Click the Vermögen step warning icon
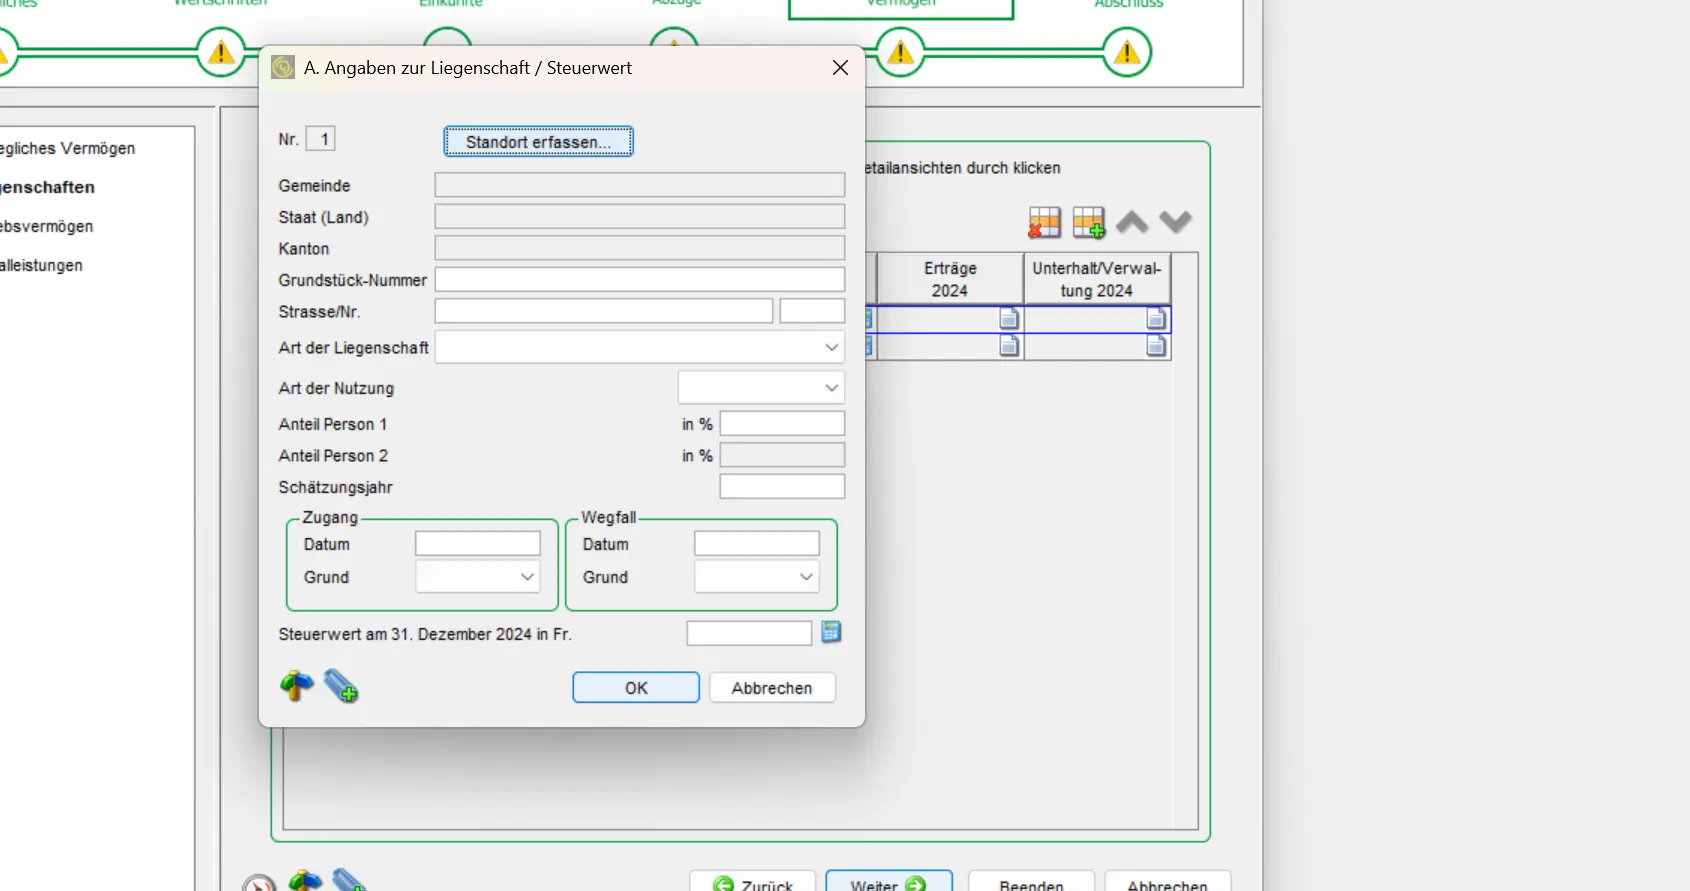Image resolution: width=1690 pixels, height=891 pixels. (x=901, y=52)
